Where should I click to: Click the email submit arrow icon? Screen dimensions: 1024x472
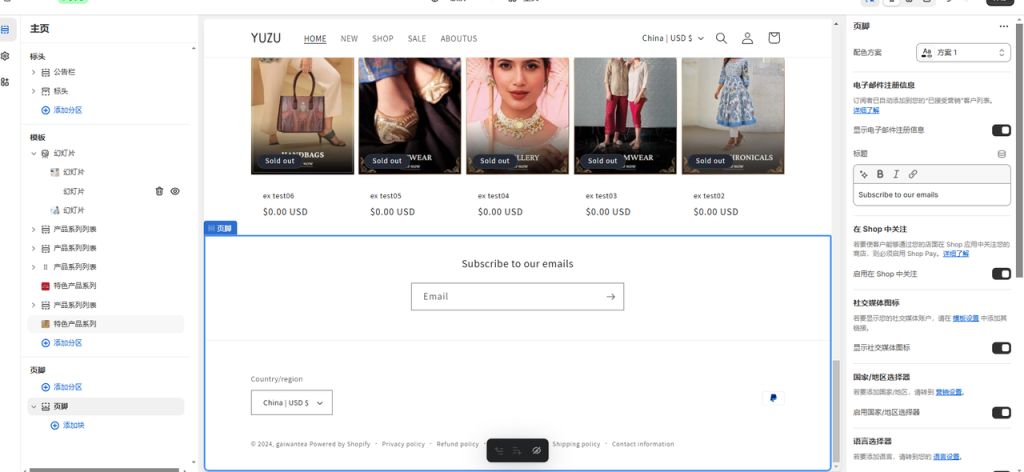coord(611,296)
